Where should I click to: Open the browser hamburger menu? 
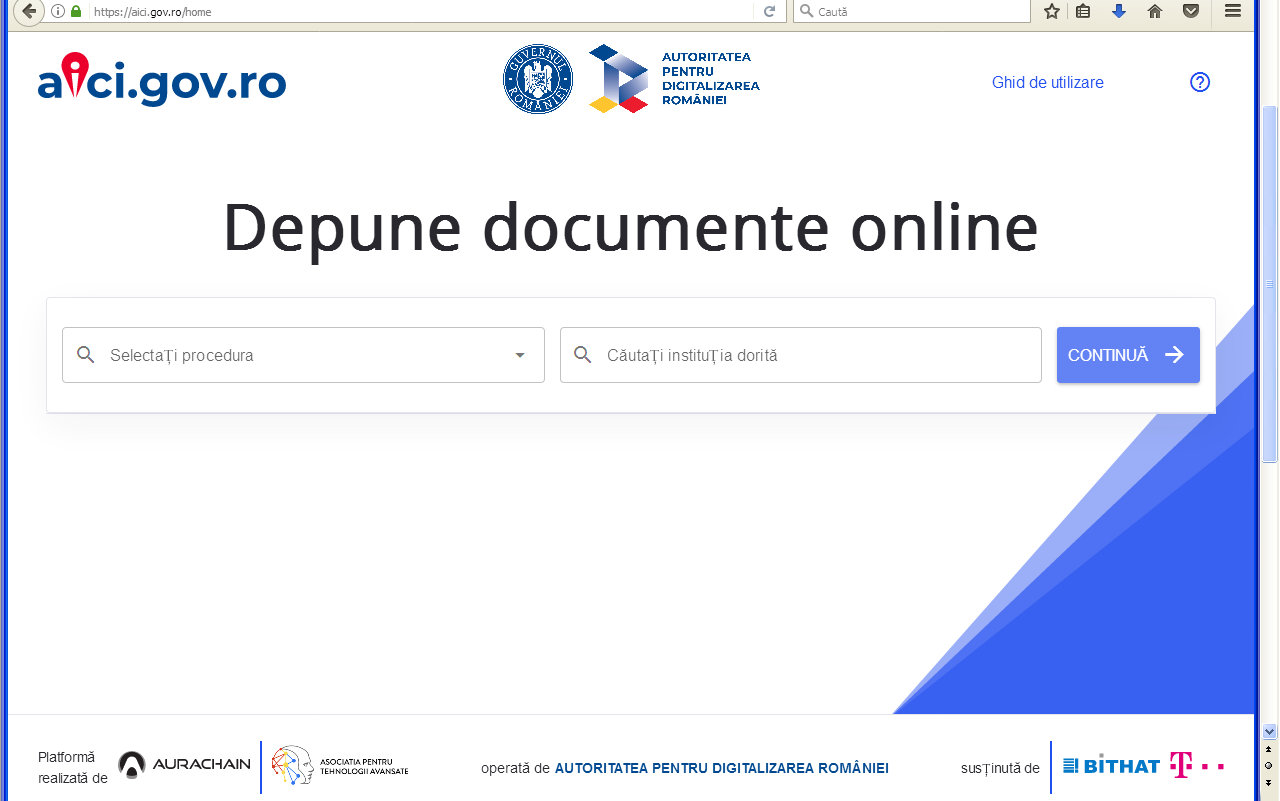pos(1233,12)
